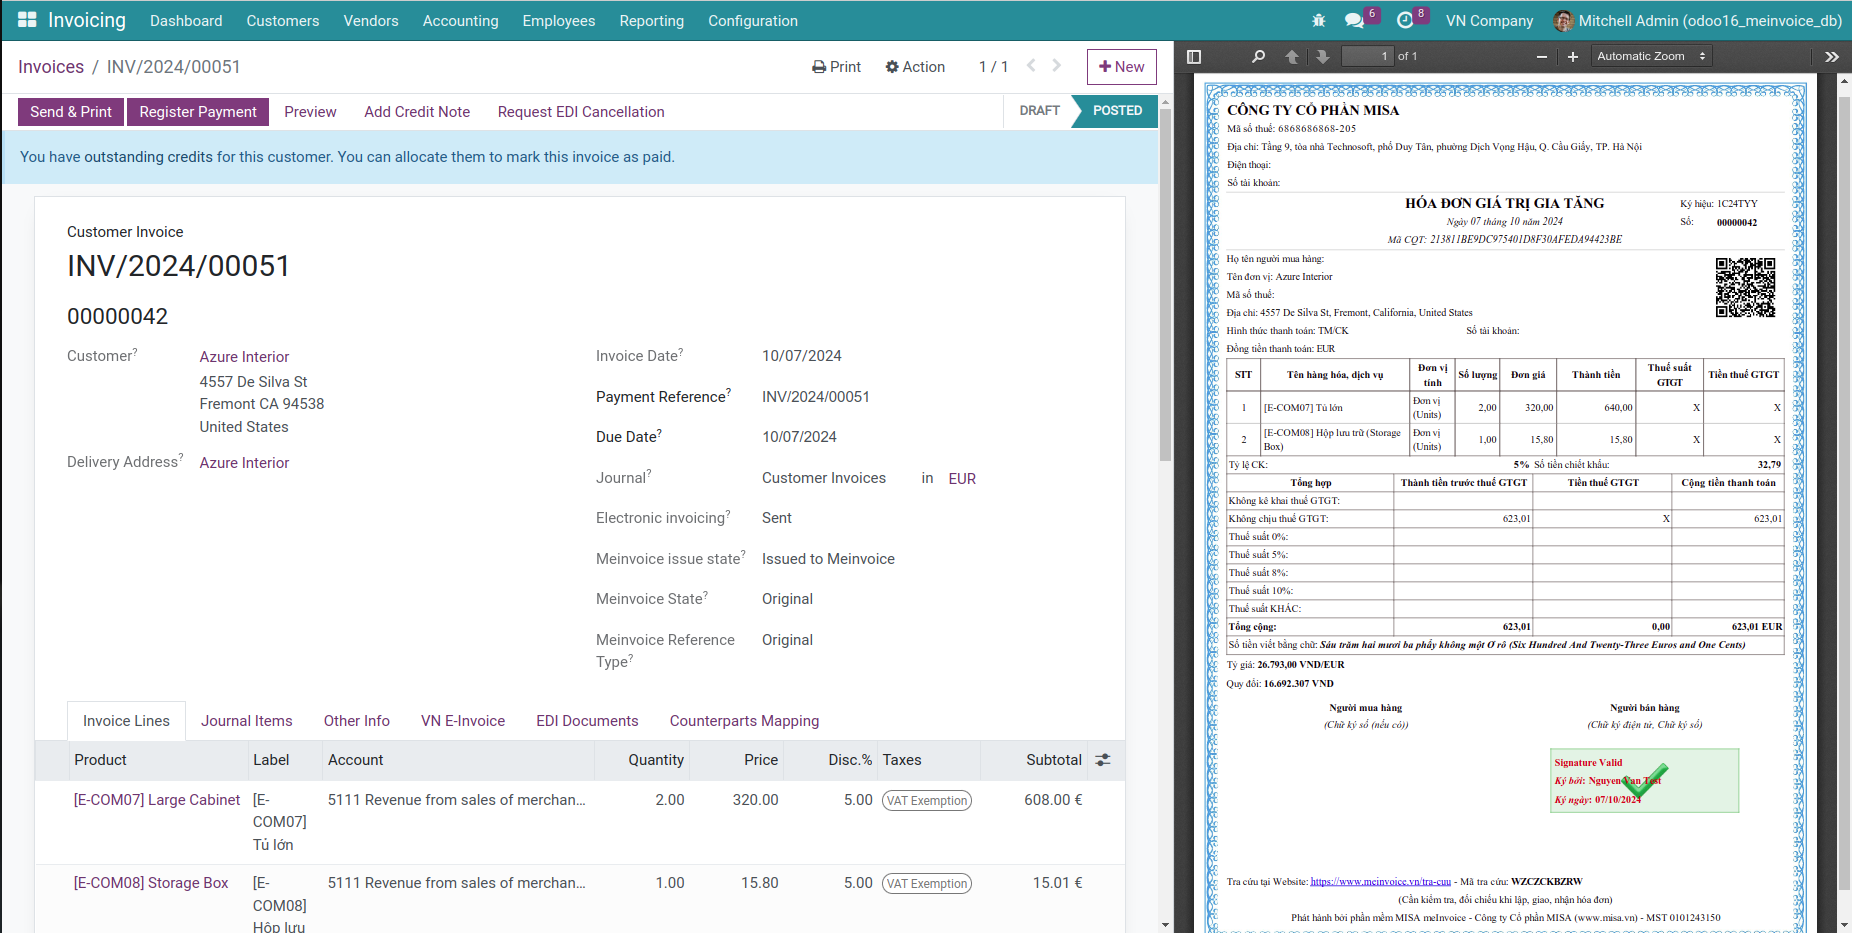The width and height of the screenshot is (1852, 933).
Task: Go to next page in PDF viewer
Action: [1323, 57]
